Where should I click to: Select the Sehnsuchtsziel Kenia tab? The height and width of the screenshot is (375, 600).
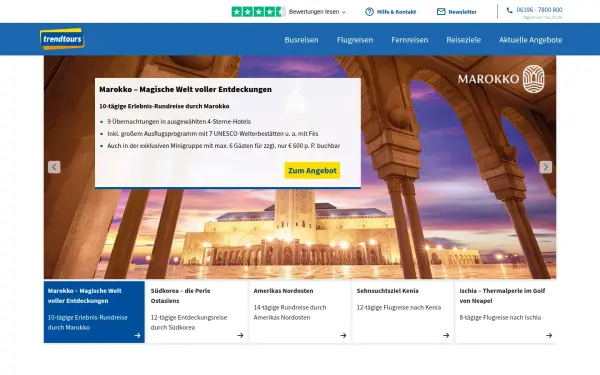(x=403, y=312)
